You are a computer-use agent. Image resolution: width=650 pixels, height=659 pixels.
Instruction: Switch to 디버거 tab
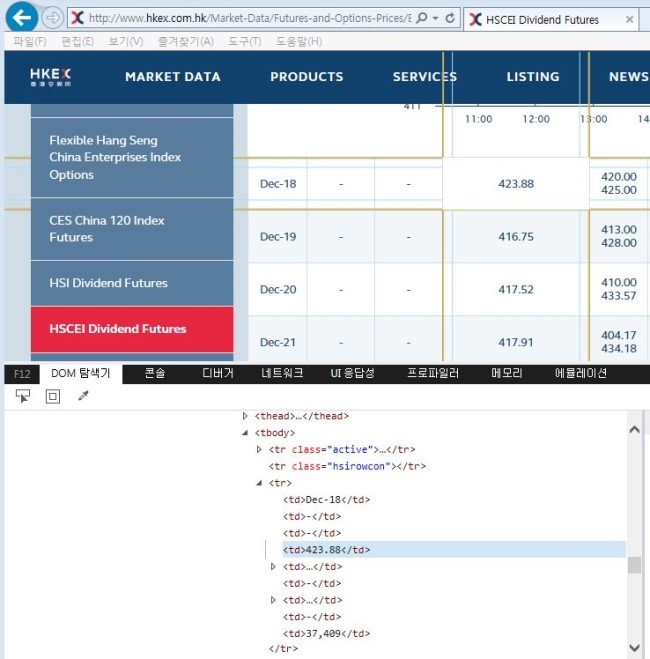tap(218, 373)
